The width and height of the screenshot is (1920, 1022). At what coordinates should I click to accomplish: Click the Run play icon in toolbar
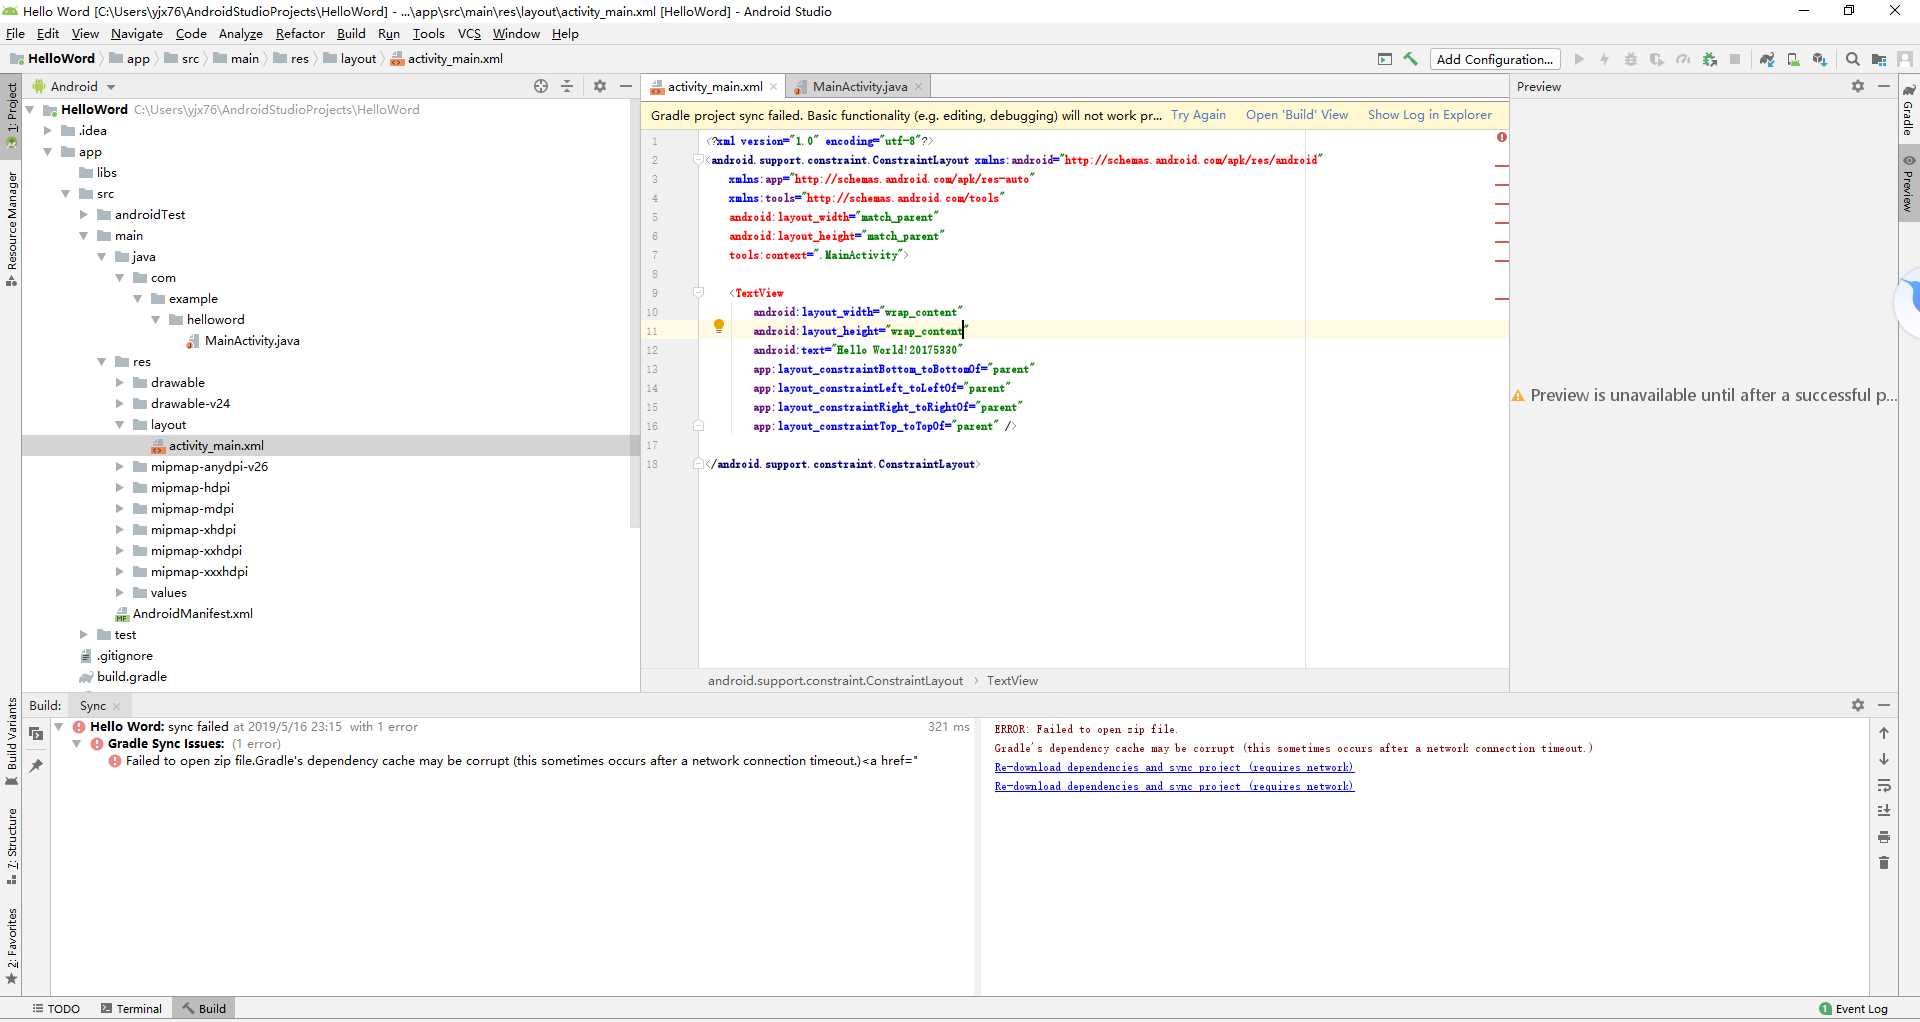coord(1579,59)
